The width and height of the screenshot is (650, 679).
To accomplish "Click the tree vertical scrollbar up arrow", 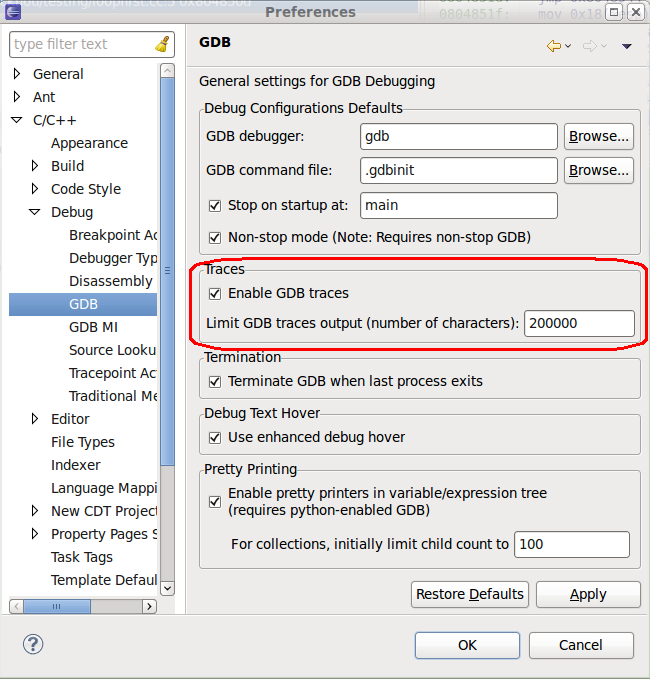I will coord(167,70).
